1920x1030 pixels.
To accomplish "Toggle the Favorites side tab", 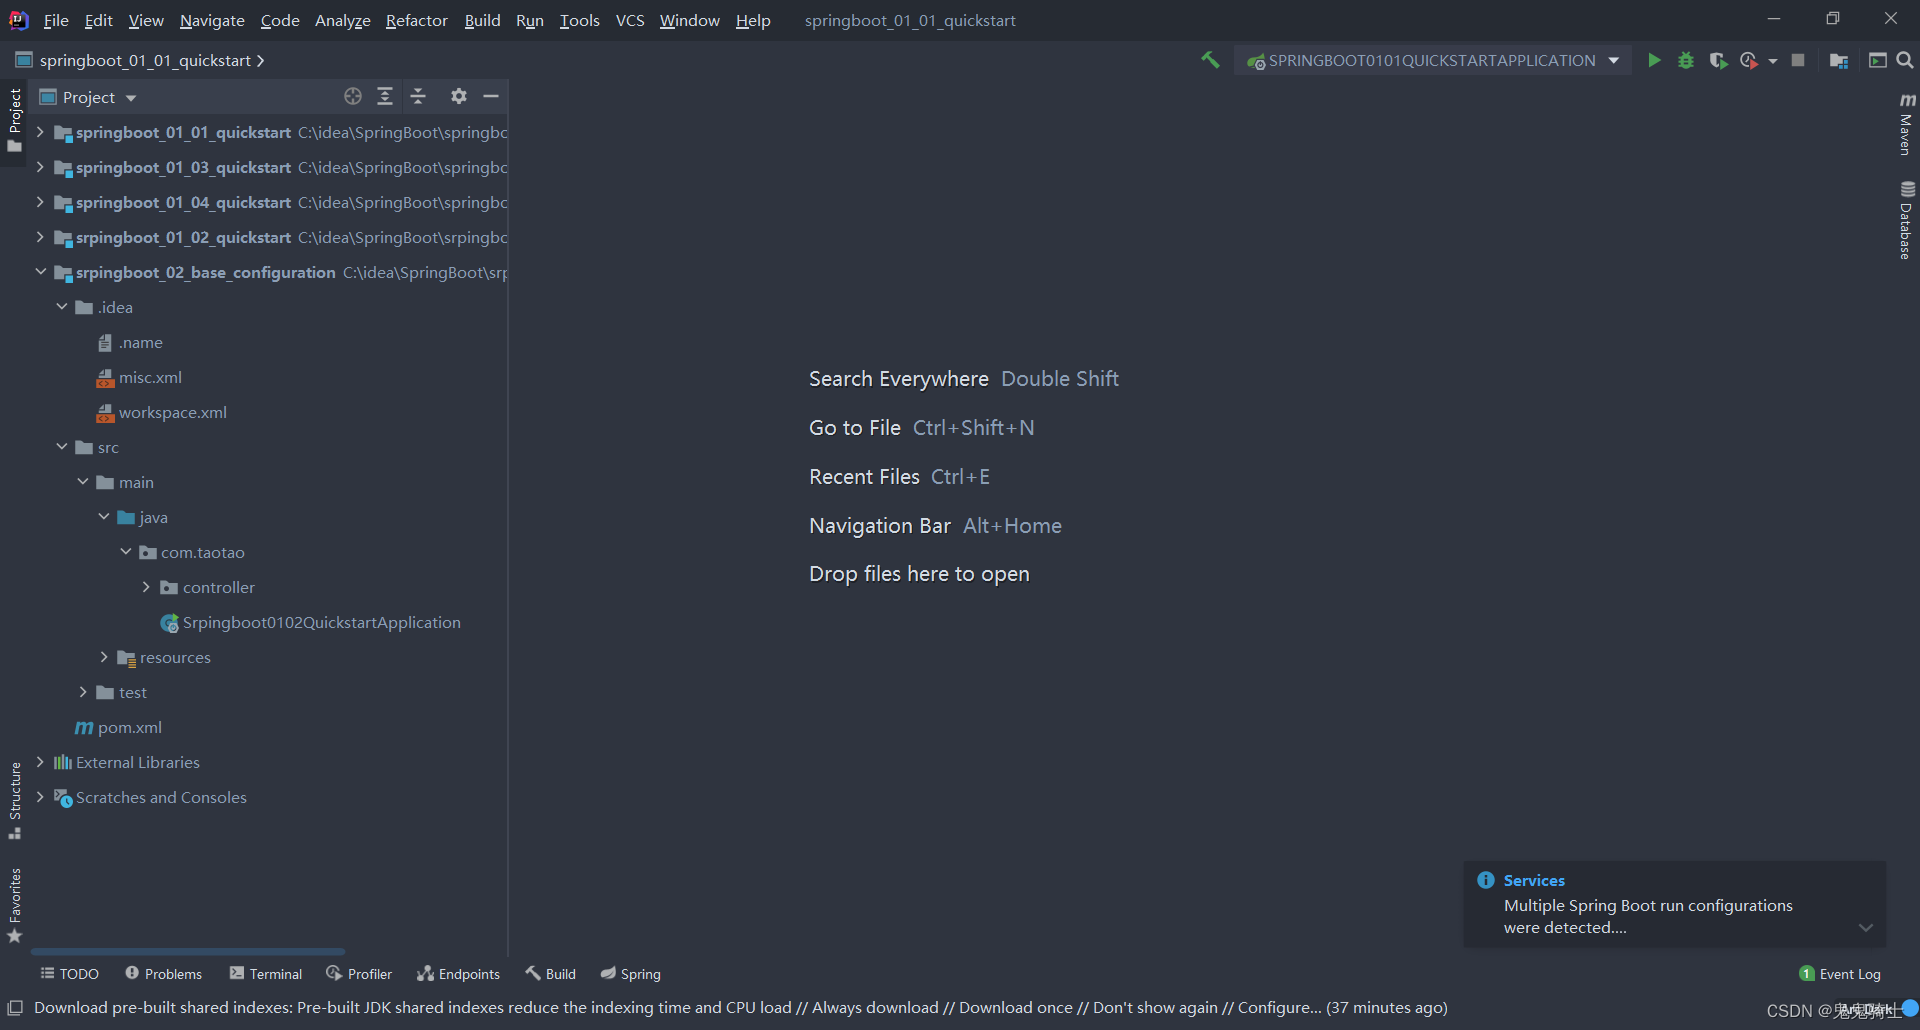I will pos(14,905).
